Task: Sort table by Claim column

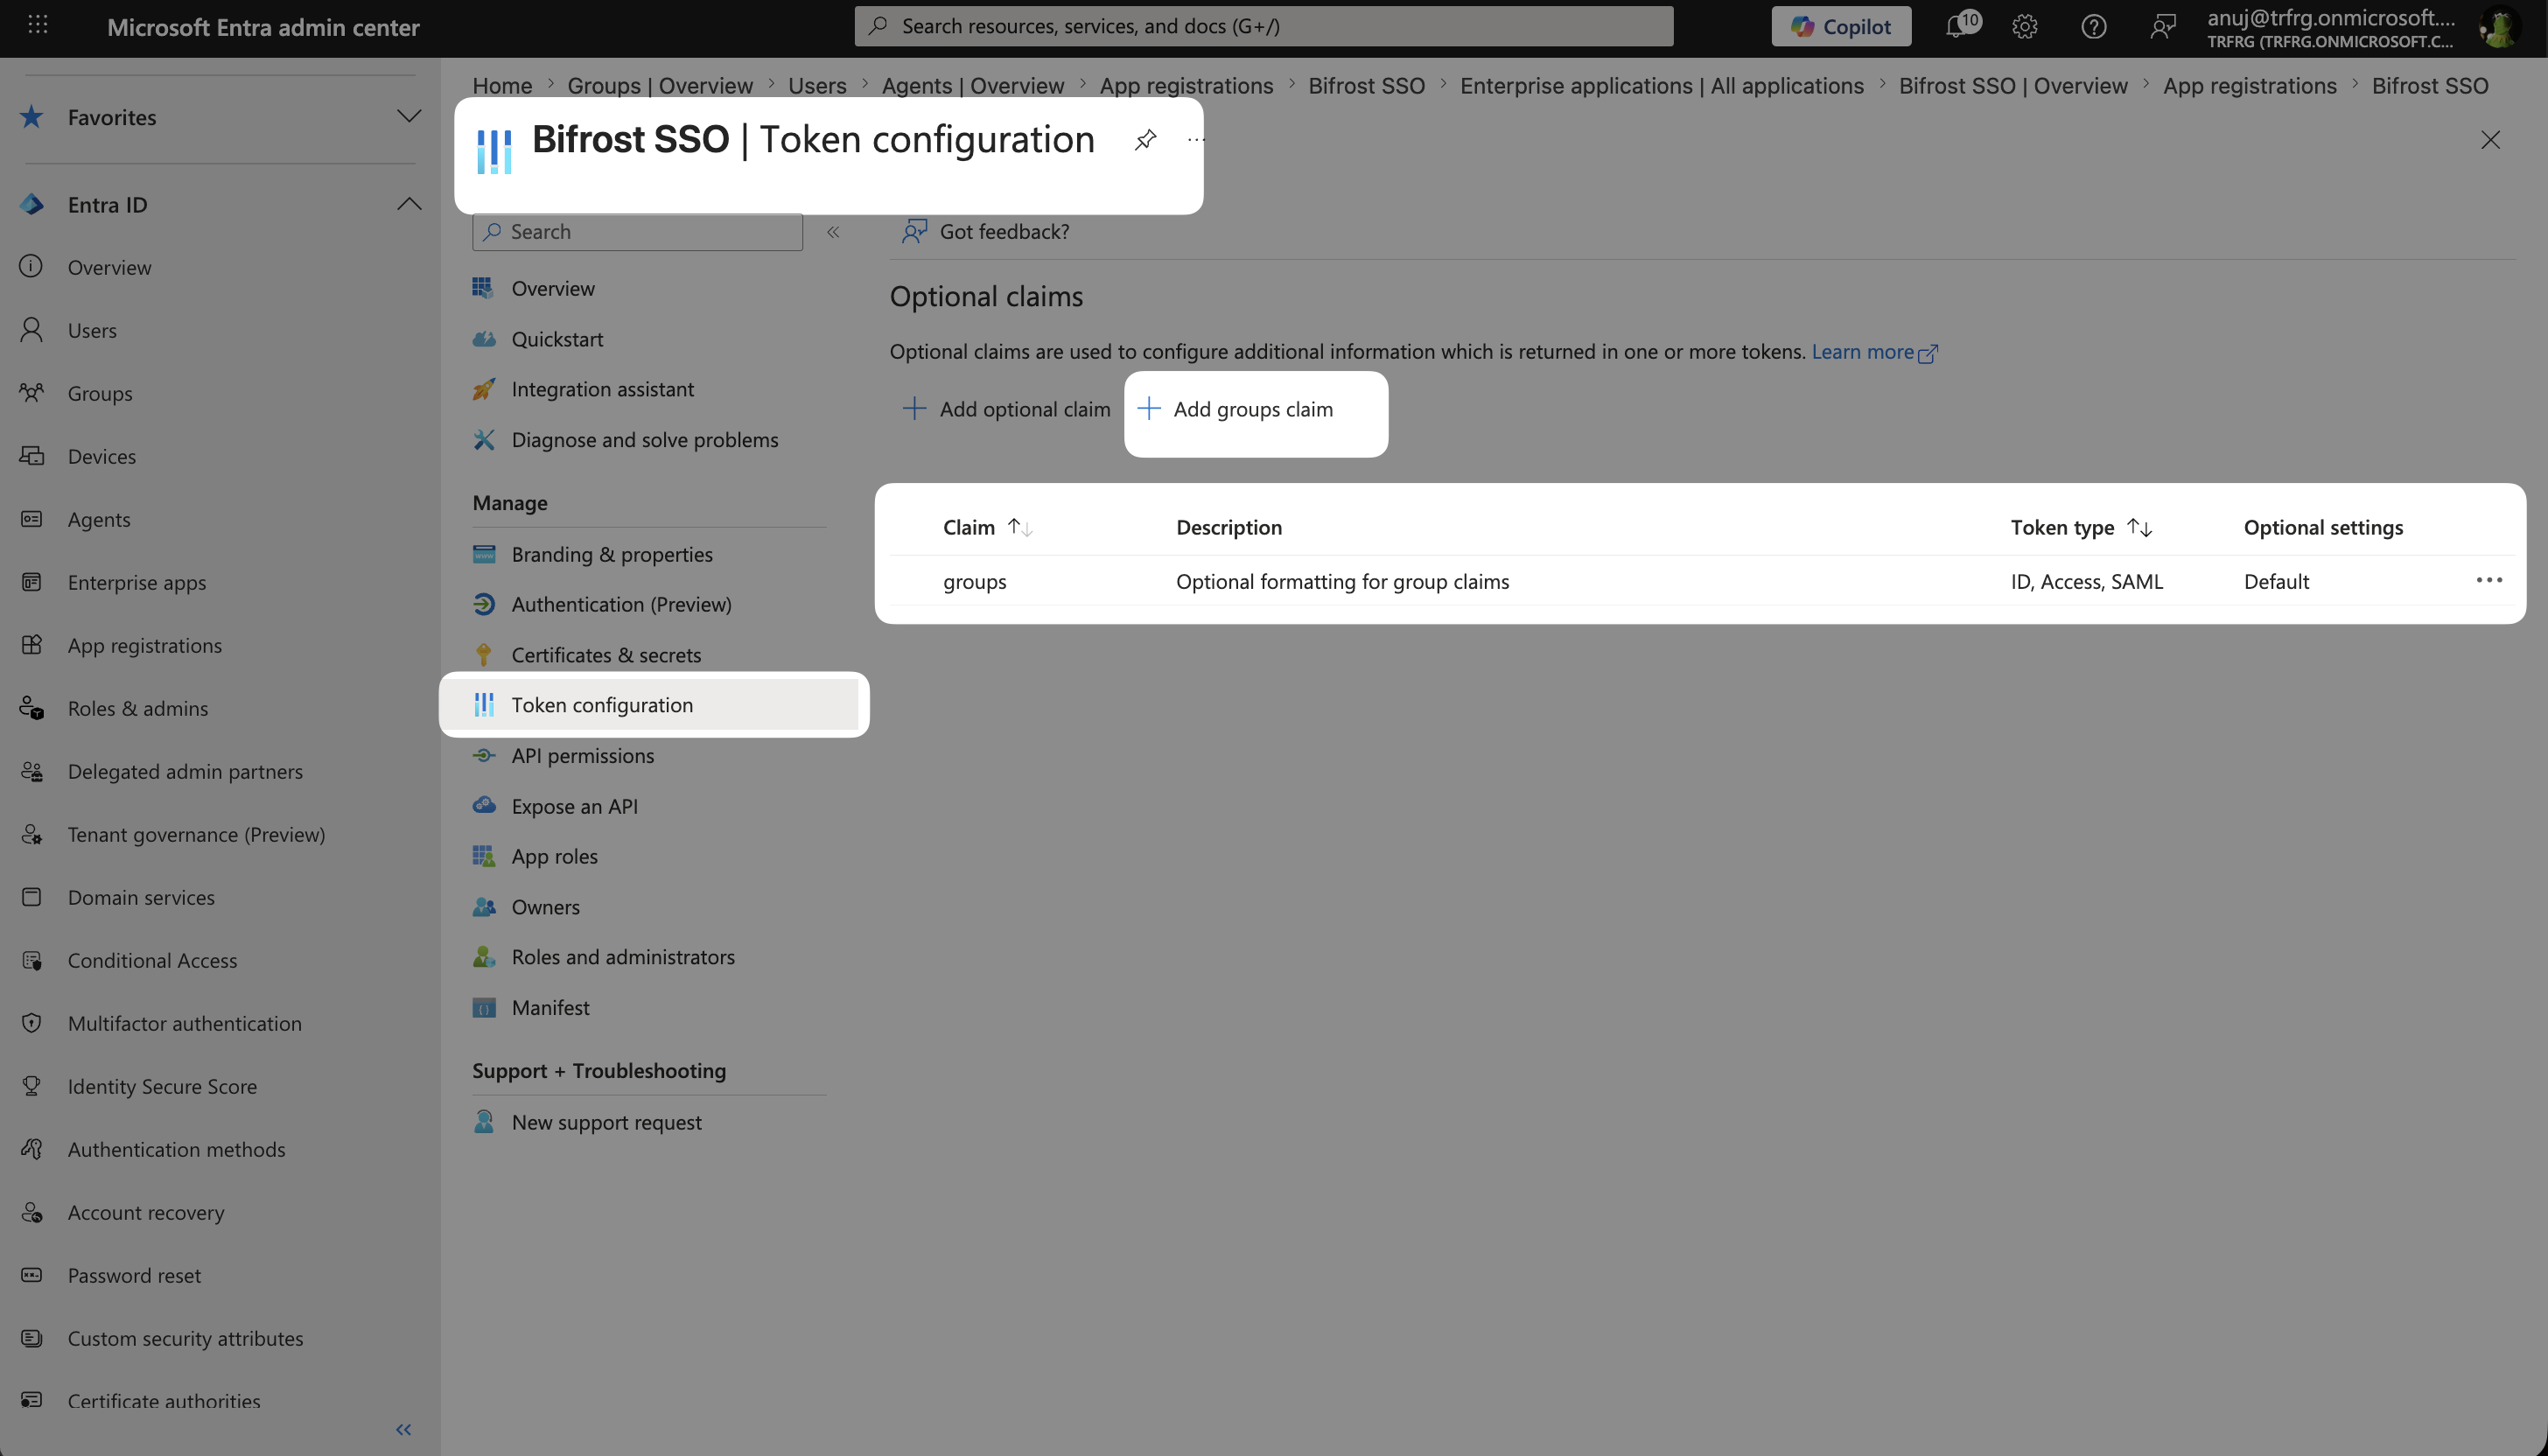Action: pyautogui.click(x=987, y=527)
